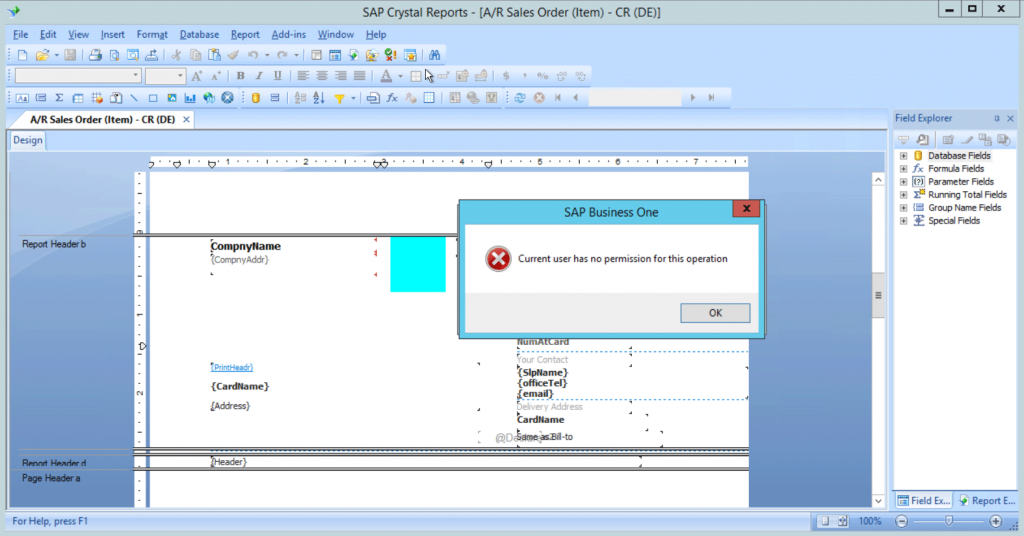Go to the last page
Image resolution: width=1024 pixels, height=536 pixels.
coord(711,98)
